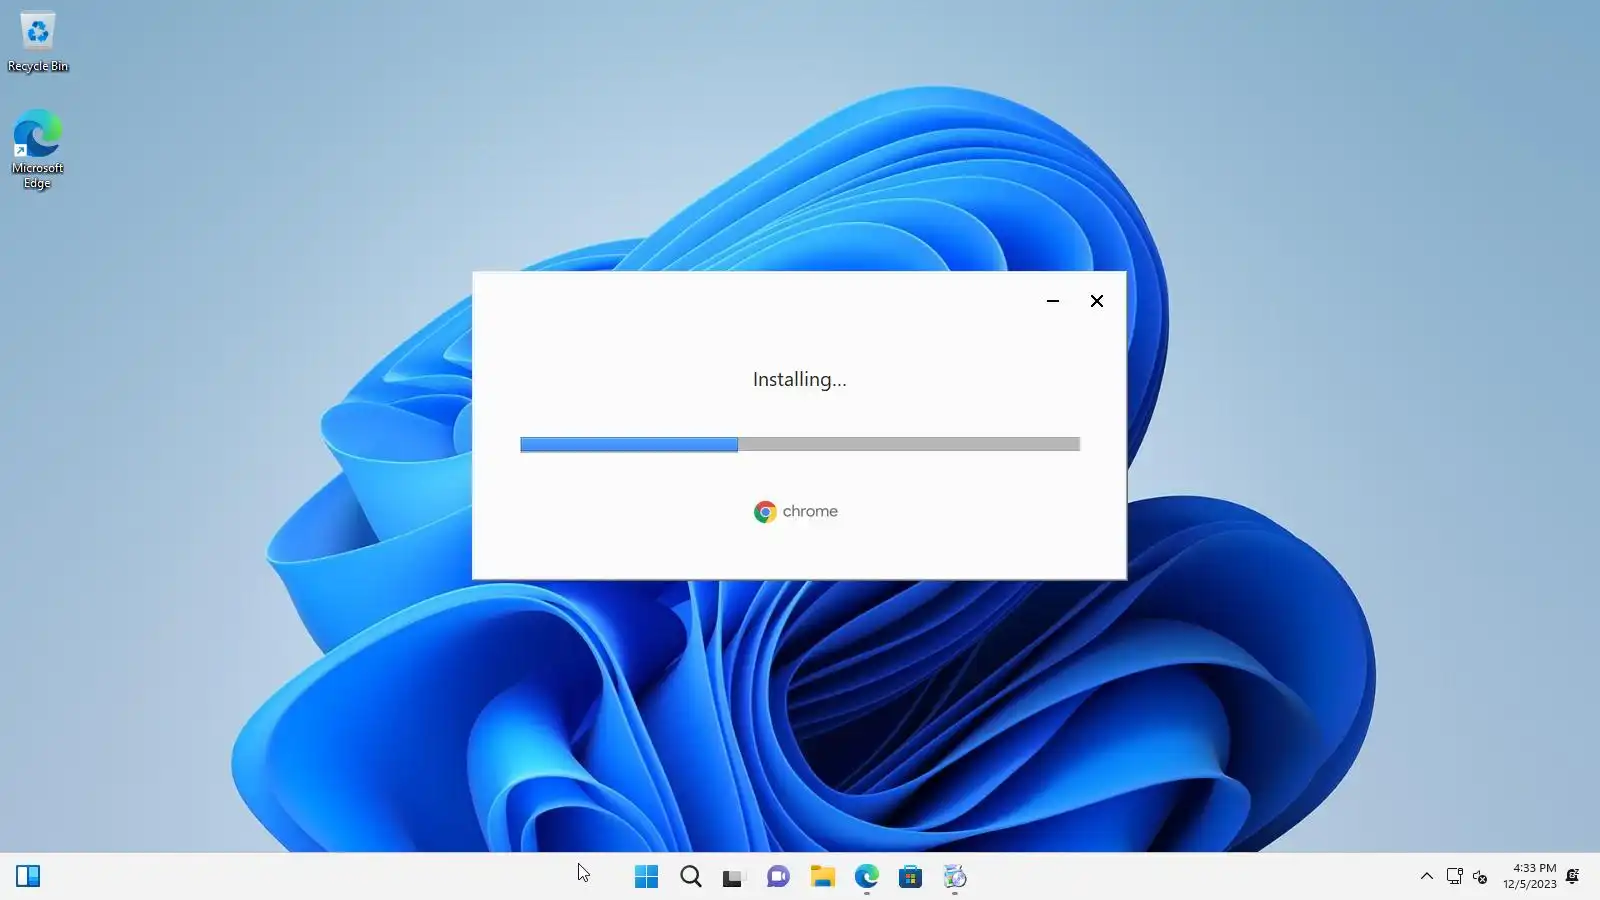Viewport: 1600px width, 900px height.
Task: Select the Microsoft Edge desktop shortcut
Action: pos(38,149)
